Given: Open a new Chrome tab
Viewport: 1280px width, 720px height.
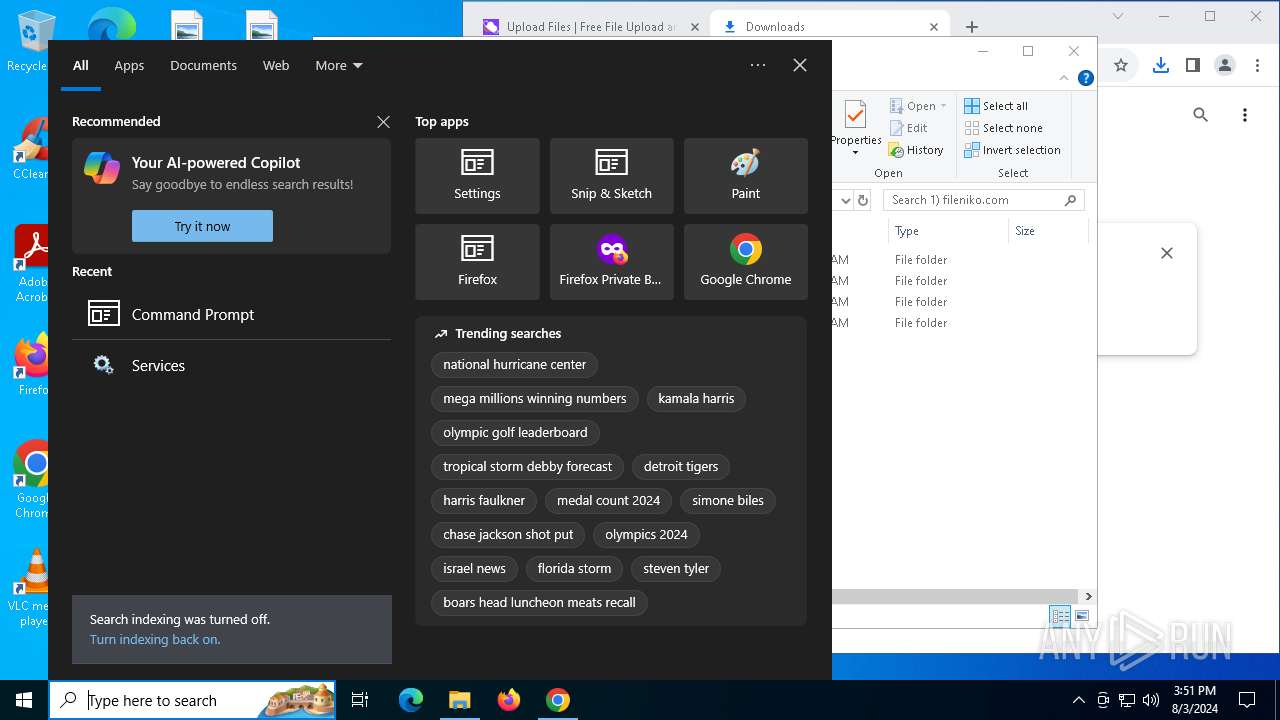Looking at the screenshot, I should pos(971,27).
